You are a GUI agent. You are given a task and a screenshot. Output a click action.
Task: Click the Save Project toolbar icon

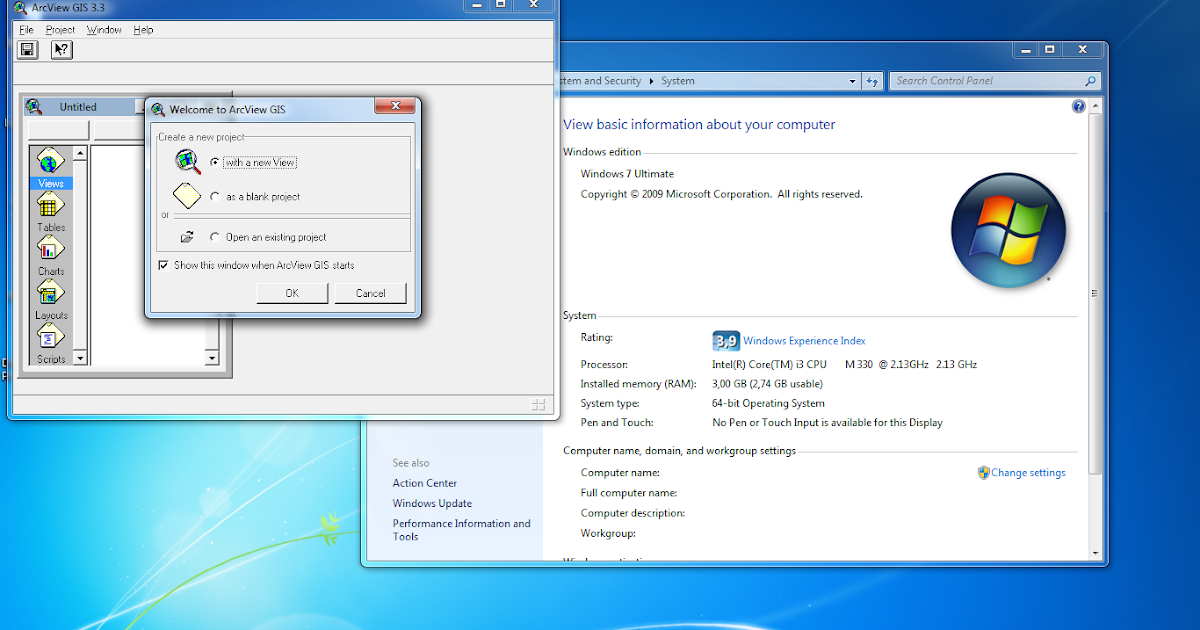click(28, 49)
